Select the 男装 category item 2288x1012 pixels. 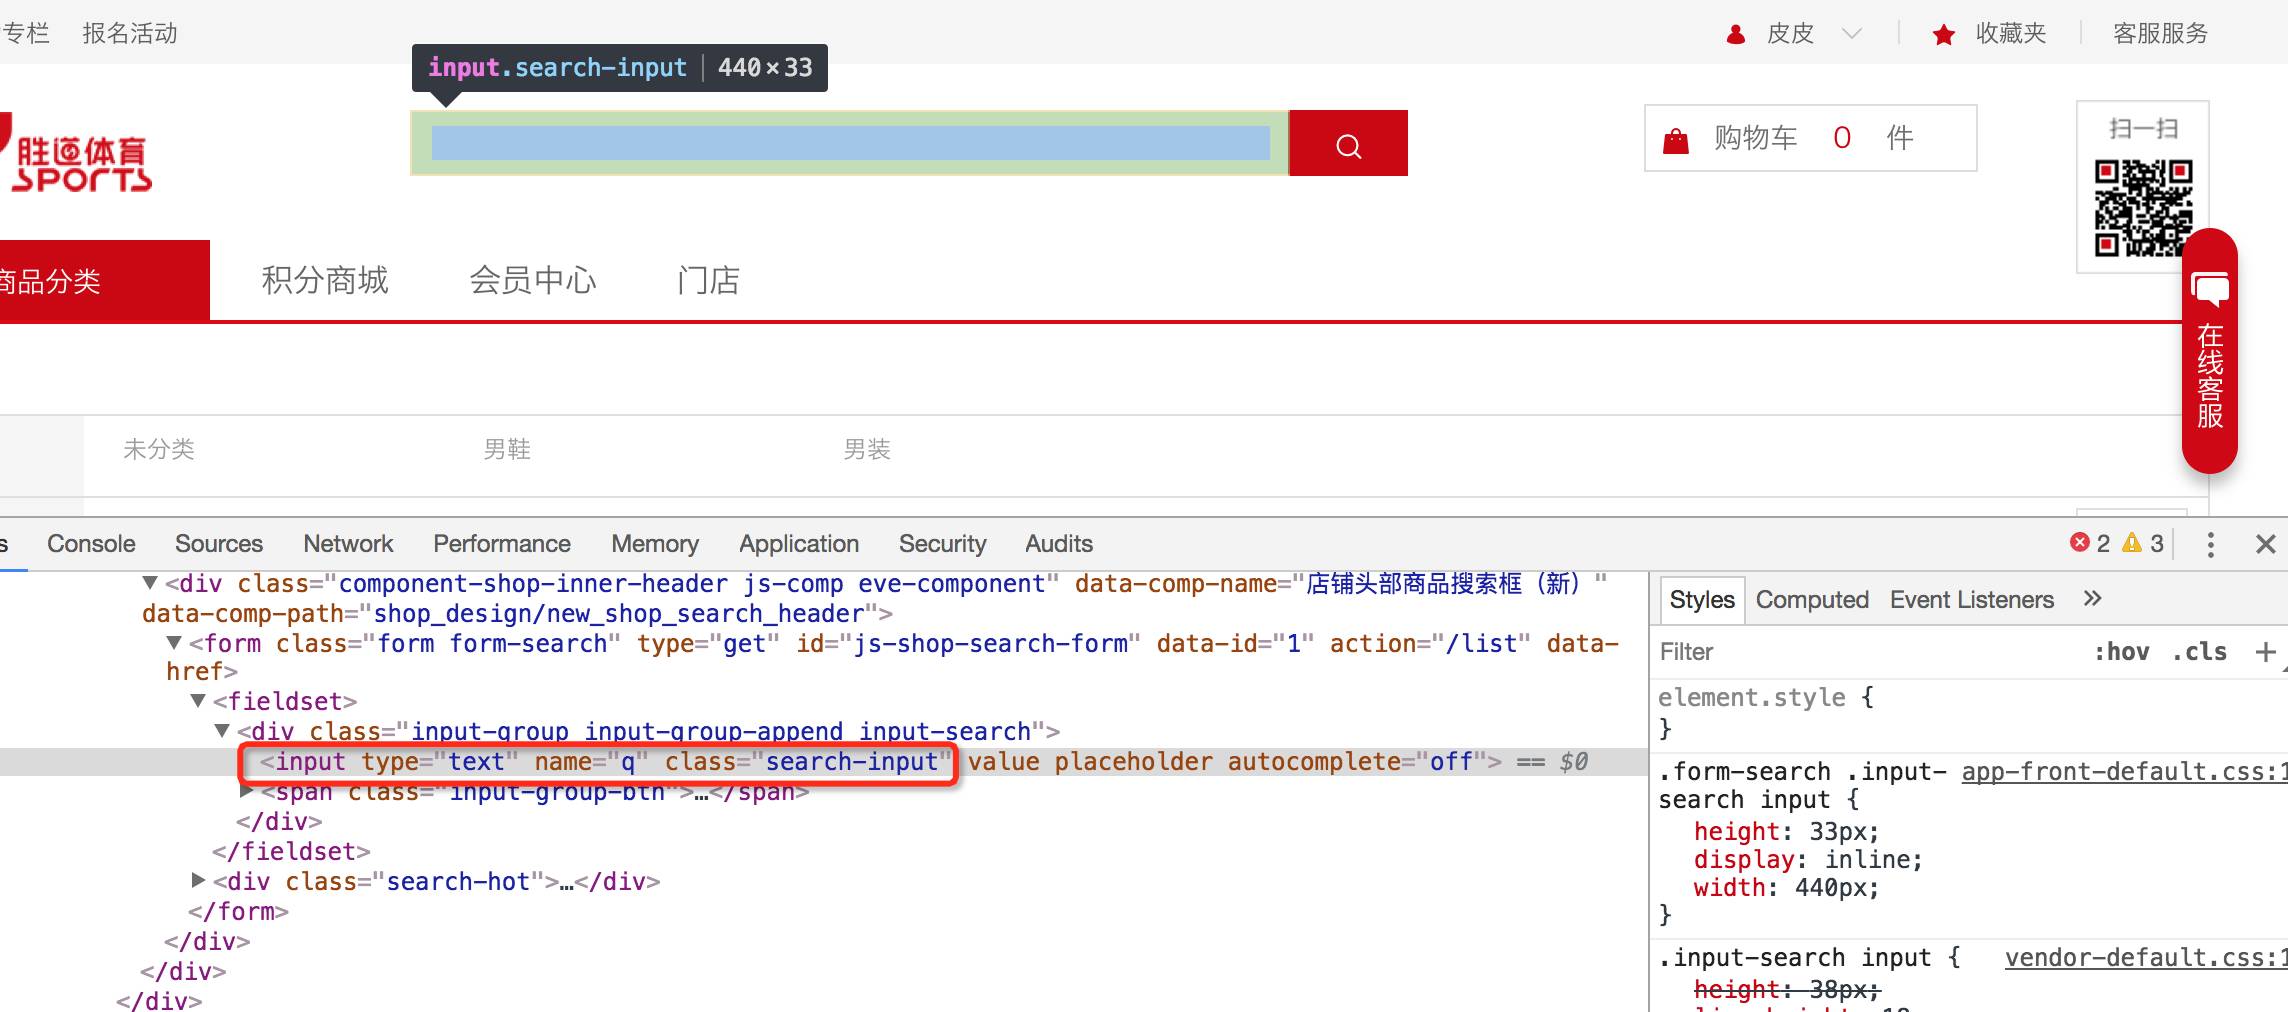pyautogui.click(x=867, y=449)
